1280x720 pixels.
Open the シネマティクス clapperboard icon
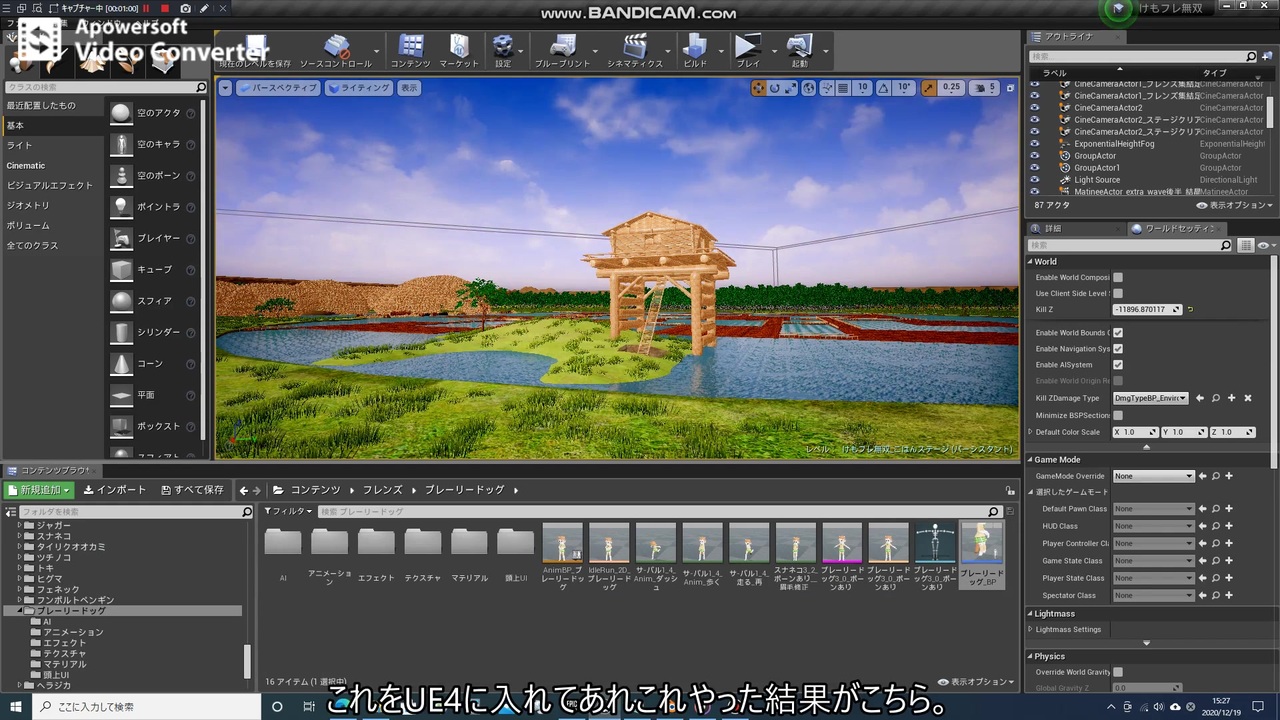click(634, 47)
